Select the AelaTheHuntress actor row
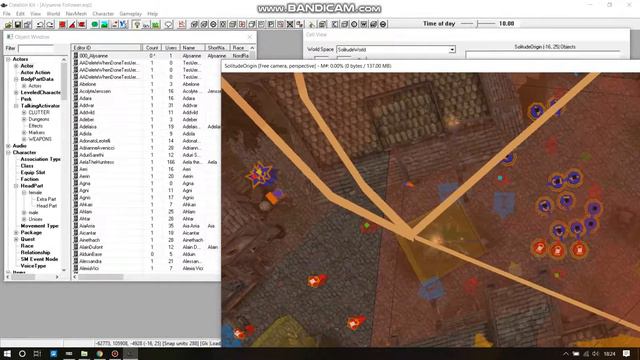 click(147, 162)
